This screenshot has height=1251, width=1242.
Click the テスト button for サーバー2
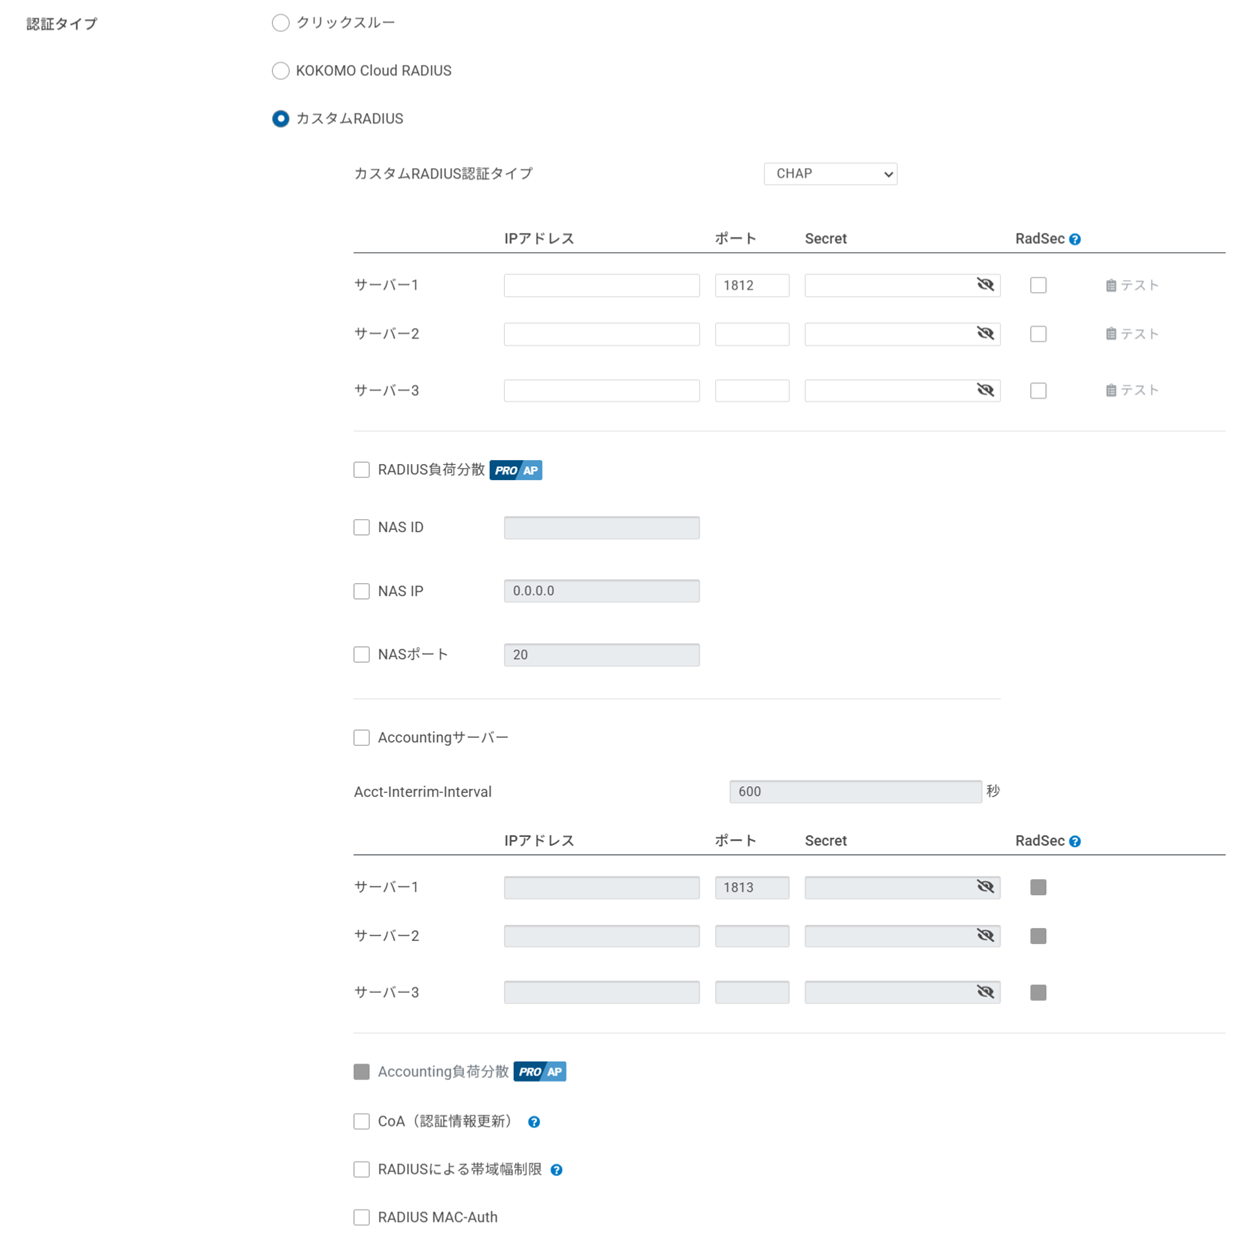(x=1132, y=334)
